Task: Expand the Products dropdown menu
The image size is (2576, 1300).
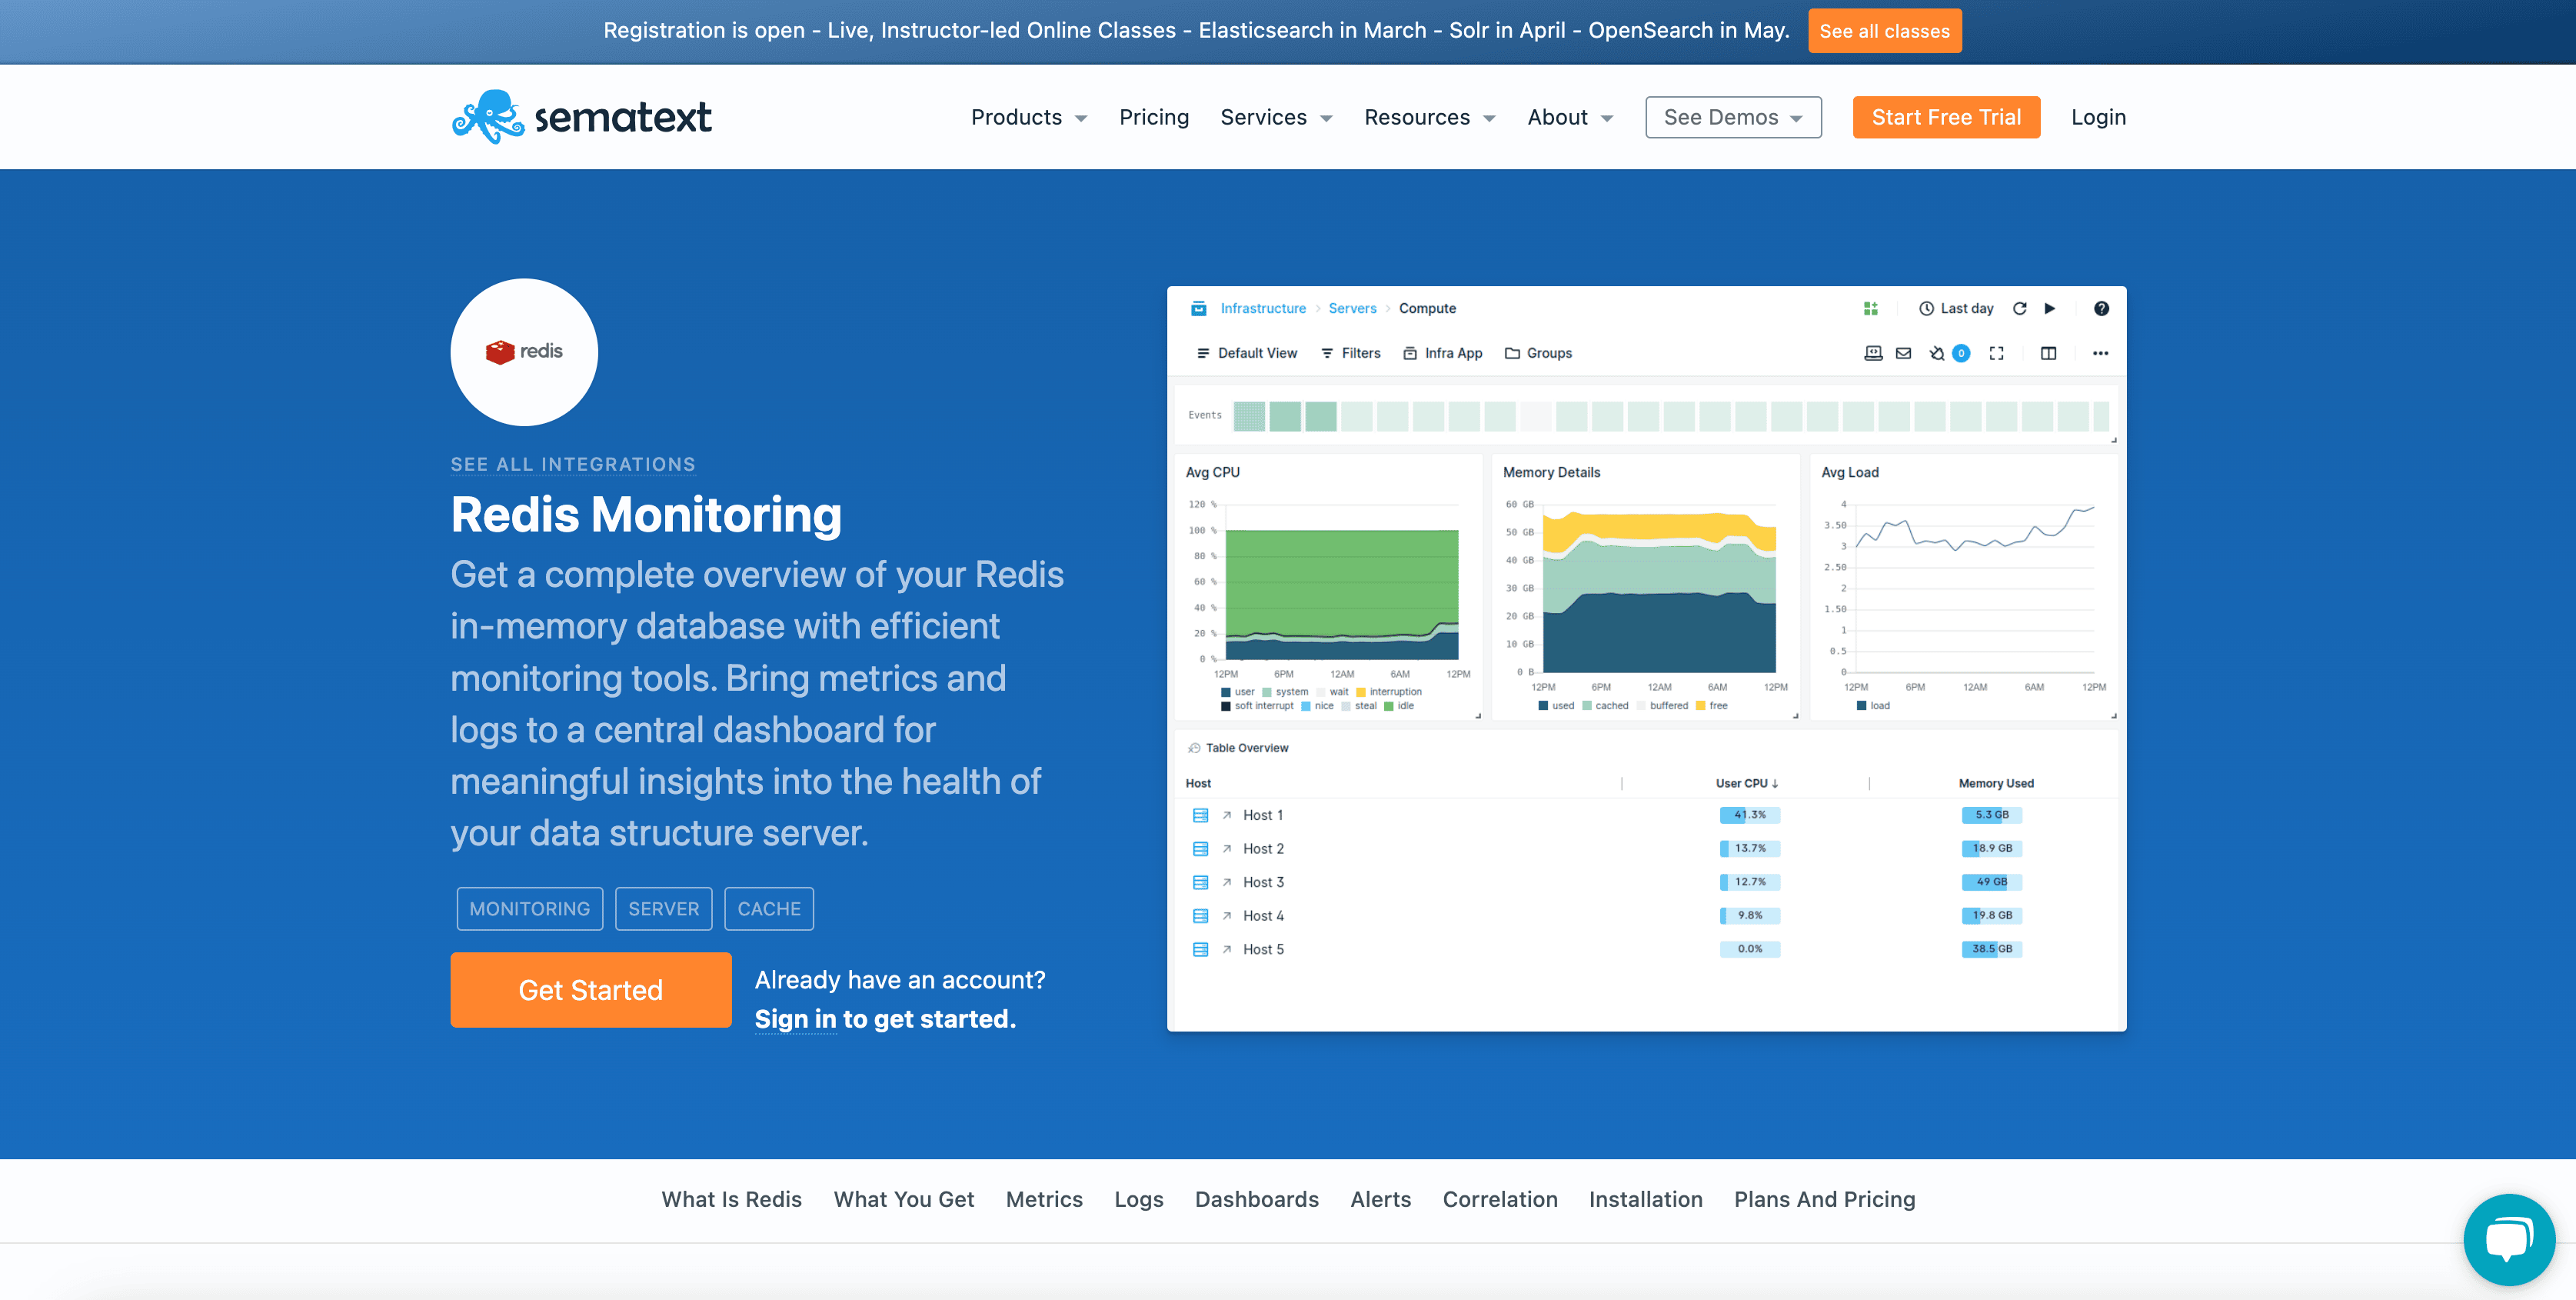Action: (1028, 117)
